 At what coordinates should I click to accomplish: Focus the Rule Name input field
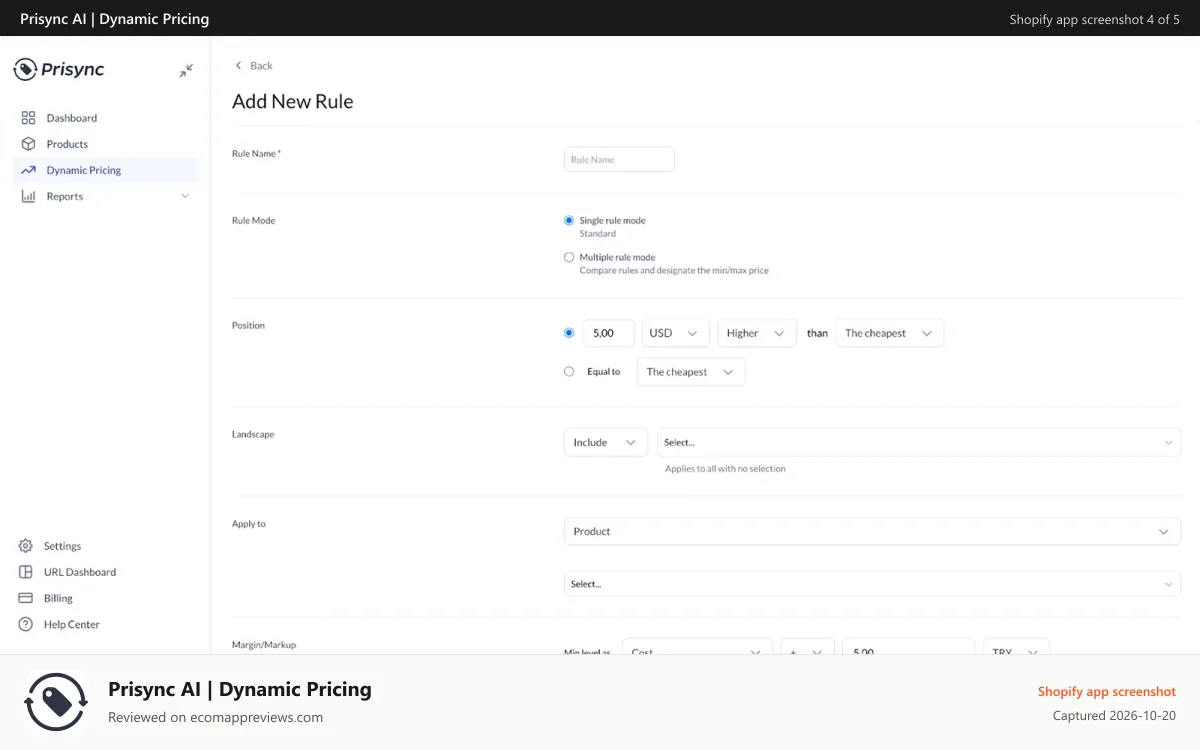click(x=619, y=159)
